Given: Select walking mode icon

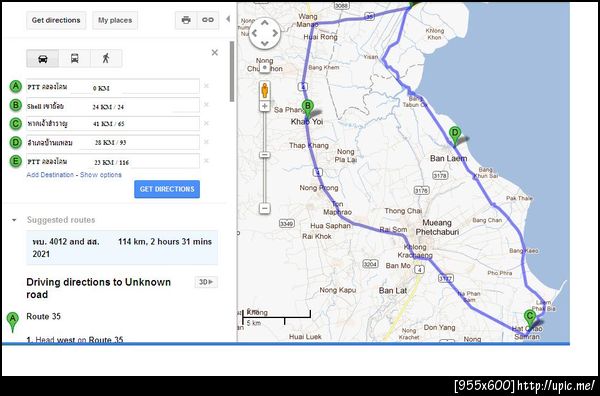Looking at the screenshot, I should [x=106, y=59].
